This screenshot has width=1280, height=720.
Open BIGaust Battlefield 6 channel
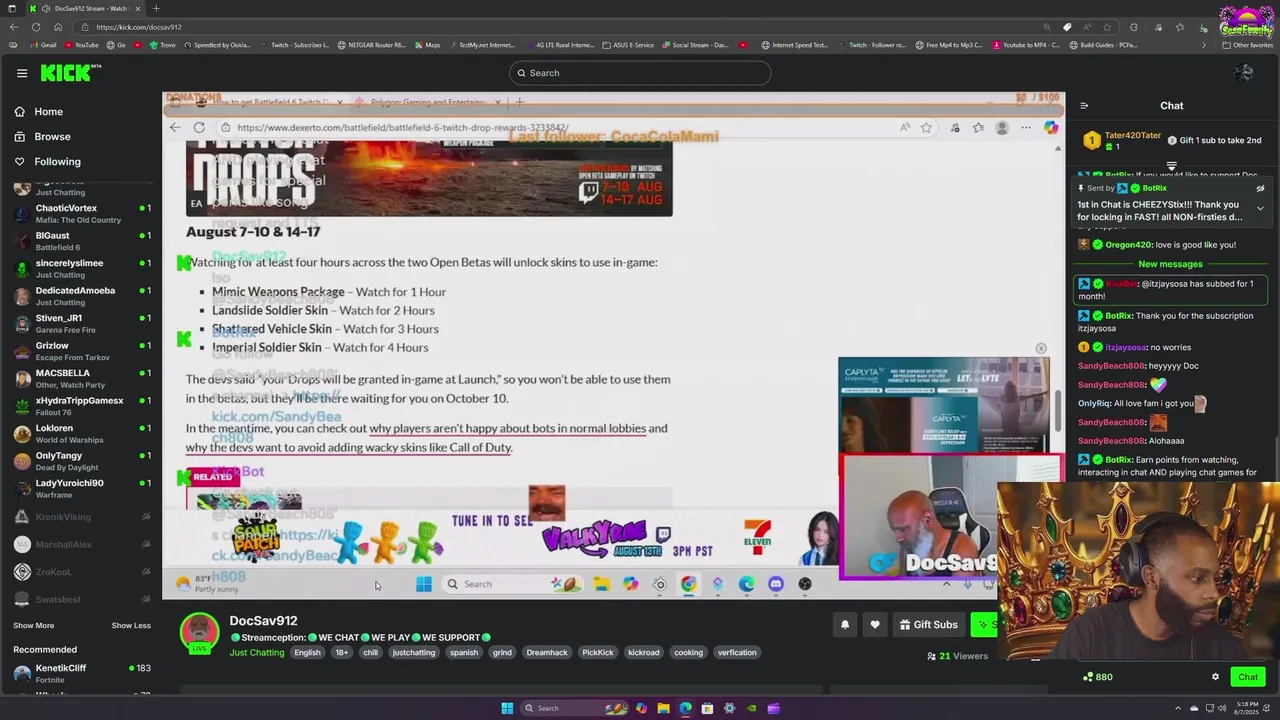click(82, 241)
